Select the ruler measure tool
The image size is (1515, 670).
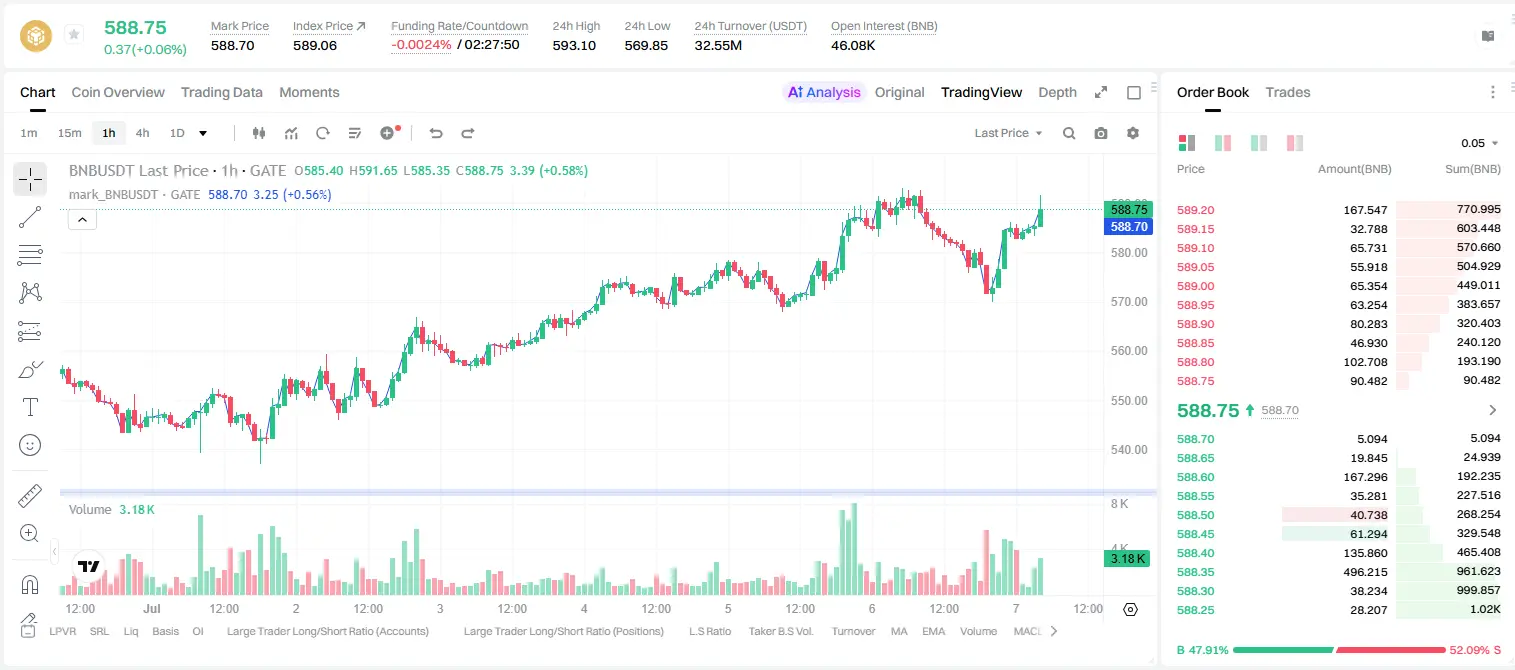click(30, 496)
